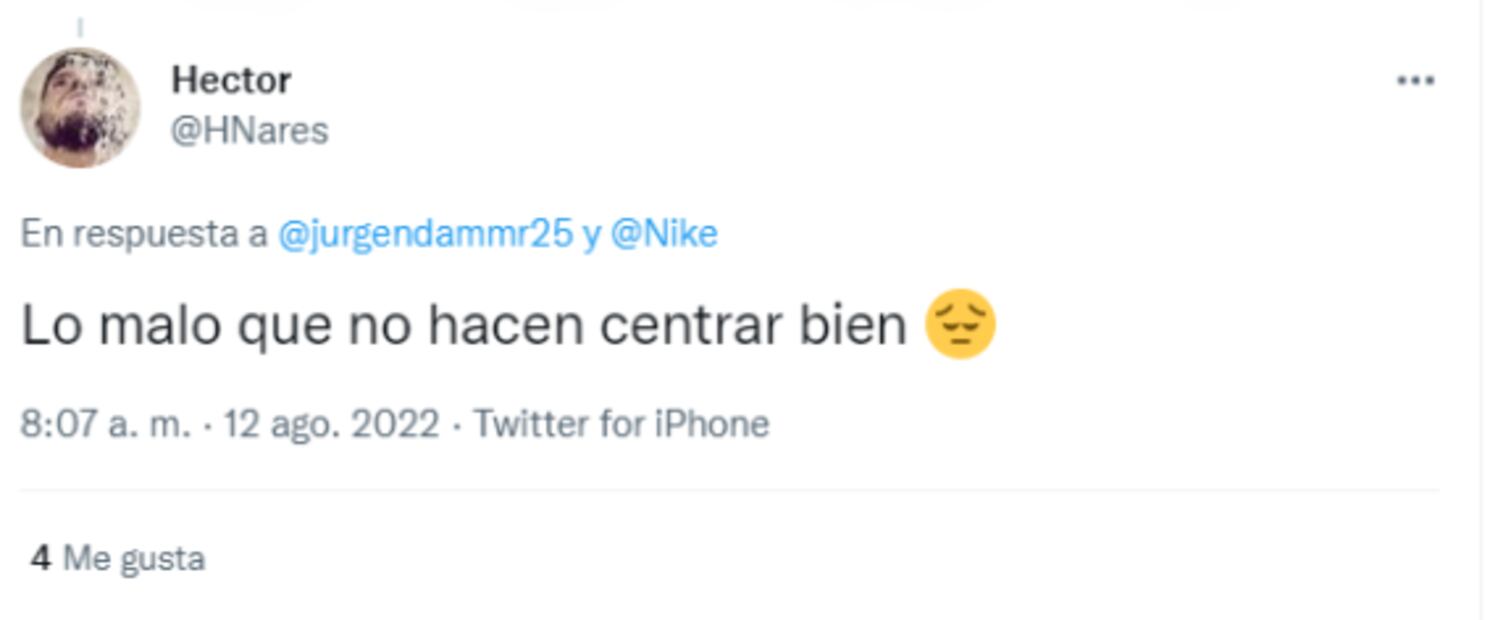Click the like count number 4
Viewport: 1490px width, 620px height.
click(x=40, y=558)
